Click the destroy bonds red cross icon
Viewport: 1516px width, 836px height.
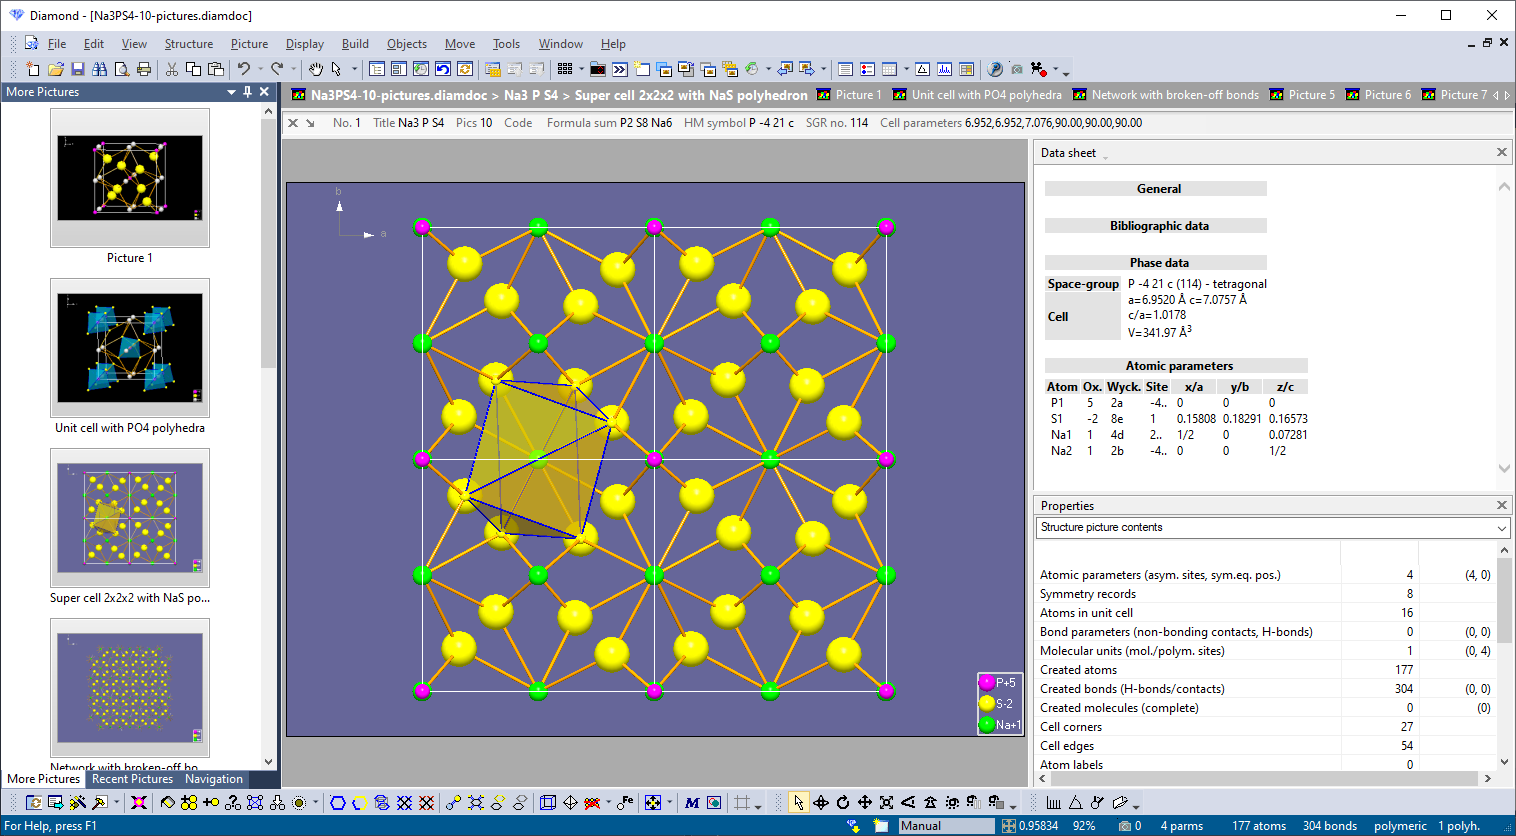(x=427, y=802)
